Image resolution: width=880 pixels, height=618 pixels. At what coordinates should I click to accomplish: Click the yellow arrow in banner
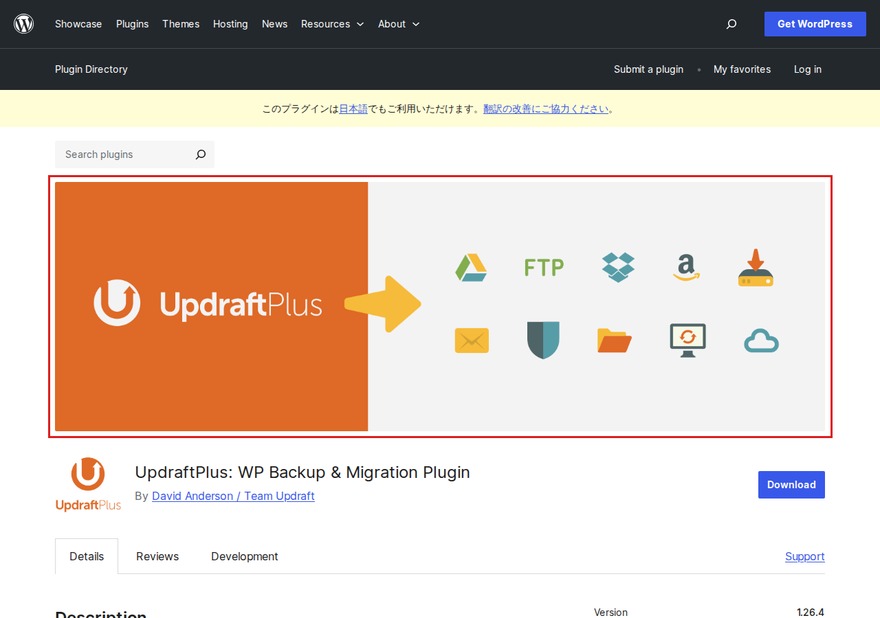point(383,304)
